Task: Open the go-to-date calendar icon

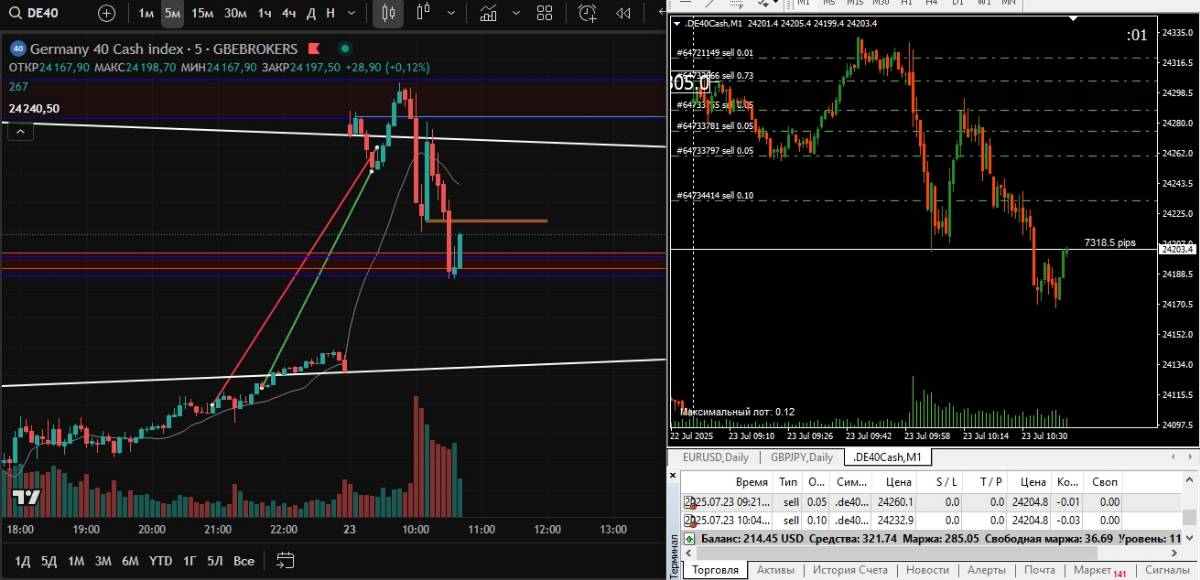Action: coord(285,559)
